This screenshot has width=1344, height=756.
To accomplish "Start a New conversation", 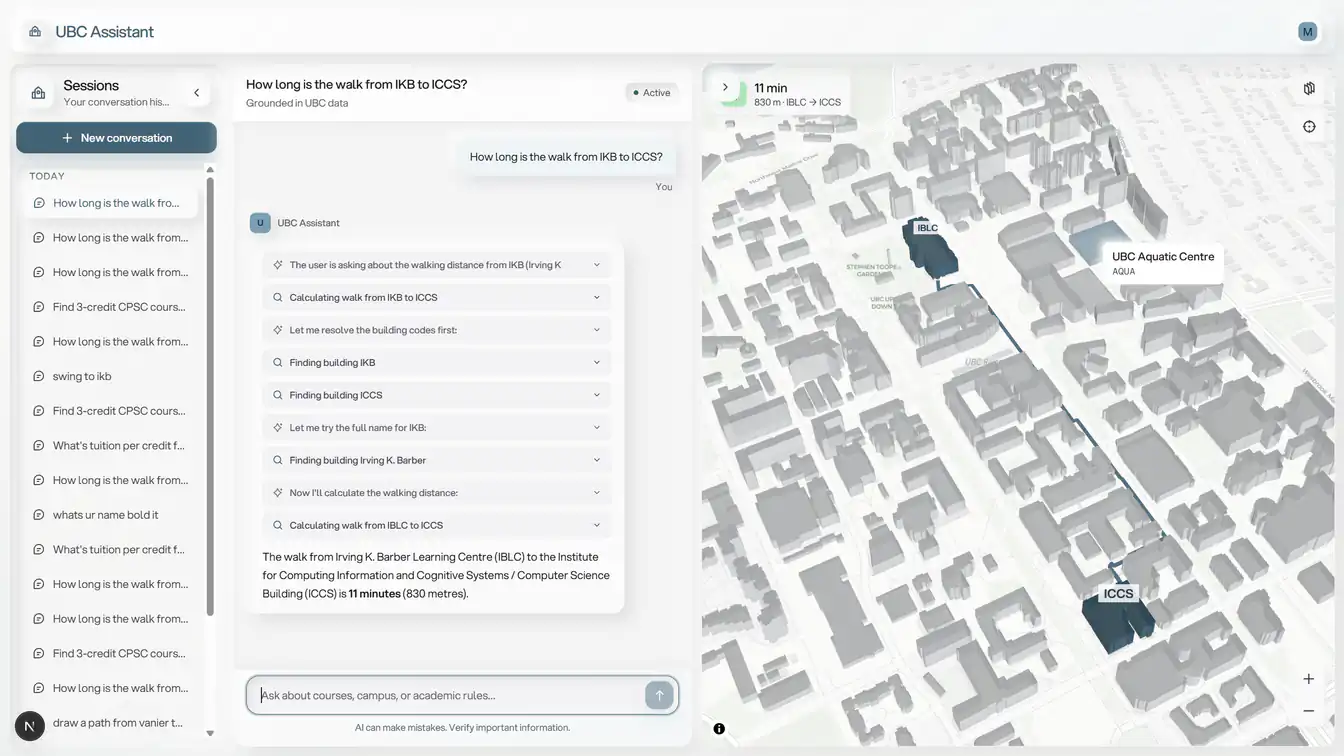I will pos(116,138).
